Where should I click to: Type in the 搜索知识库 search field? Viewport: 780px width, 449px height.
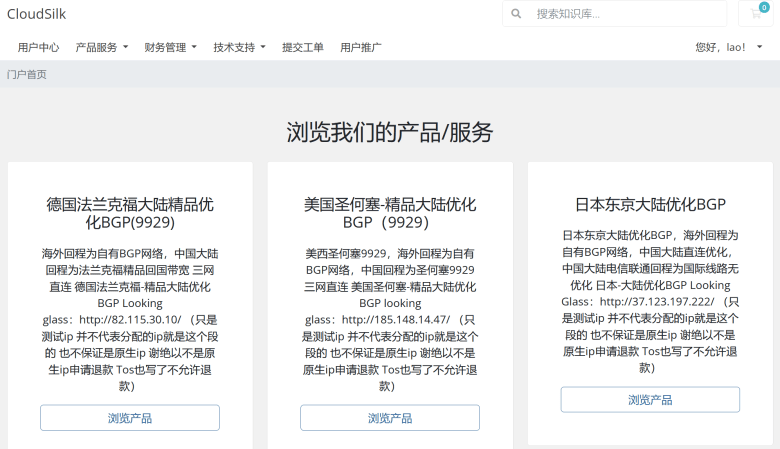pos(625,14)
